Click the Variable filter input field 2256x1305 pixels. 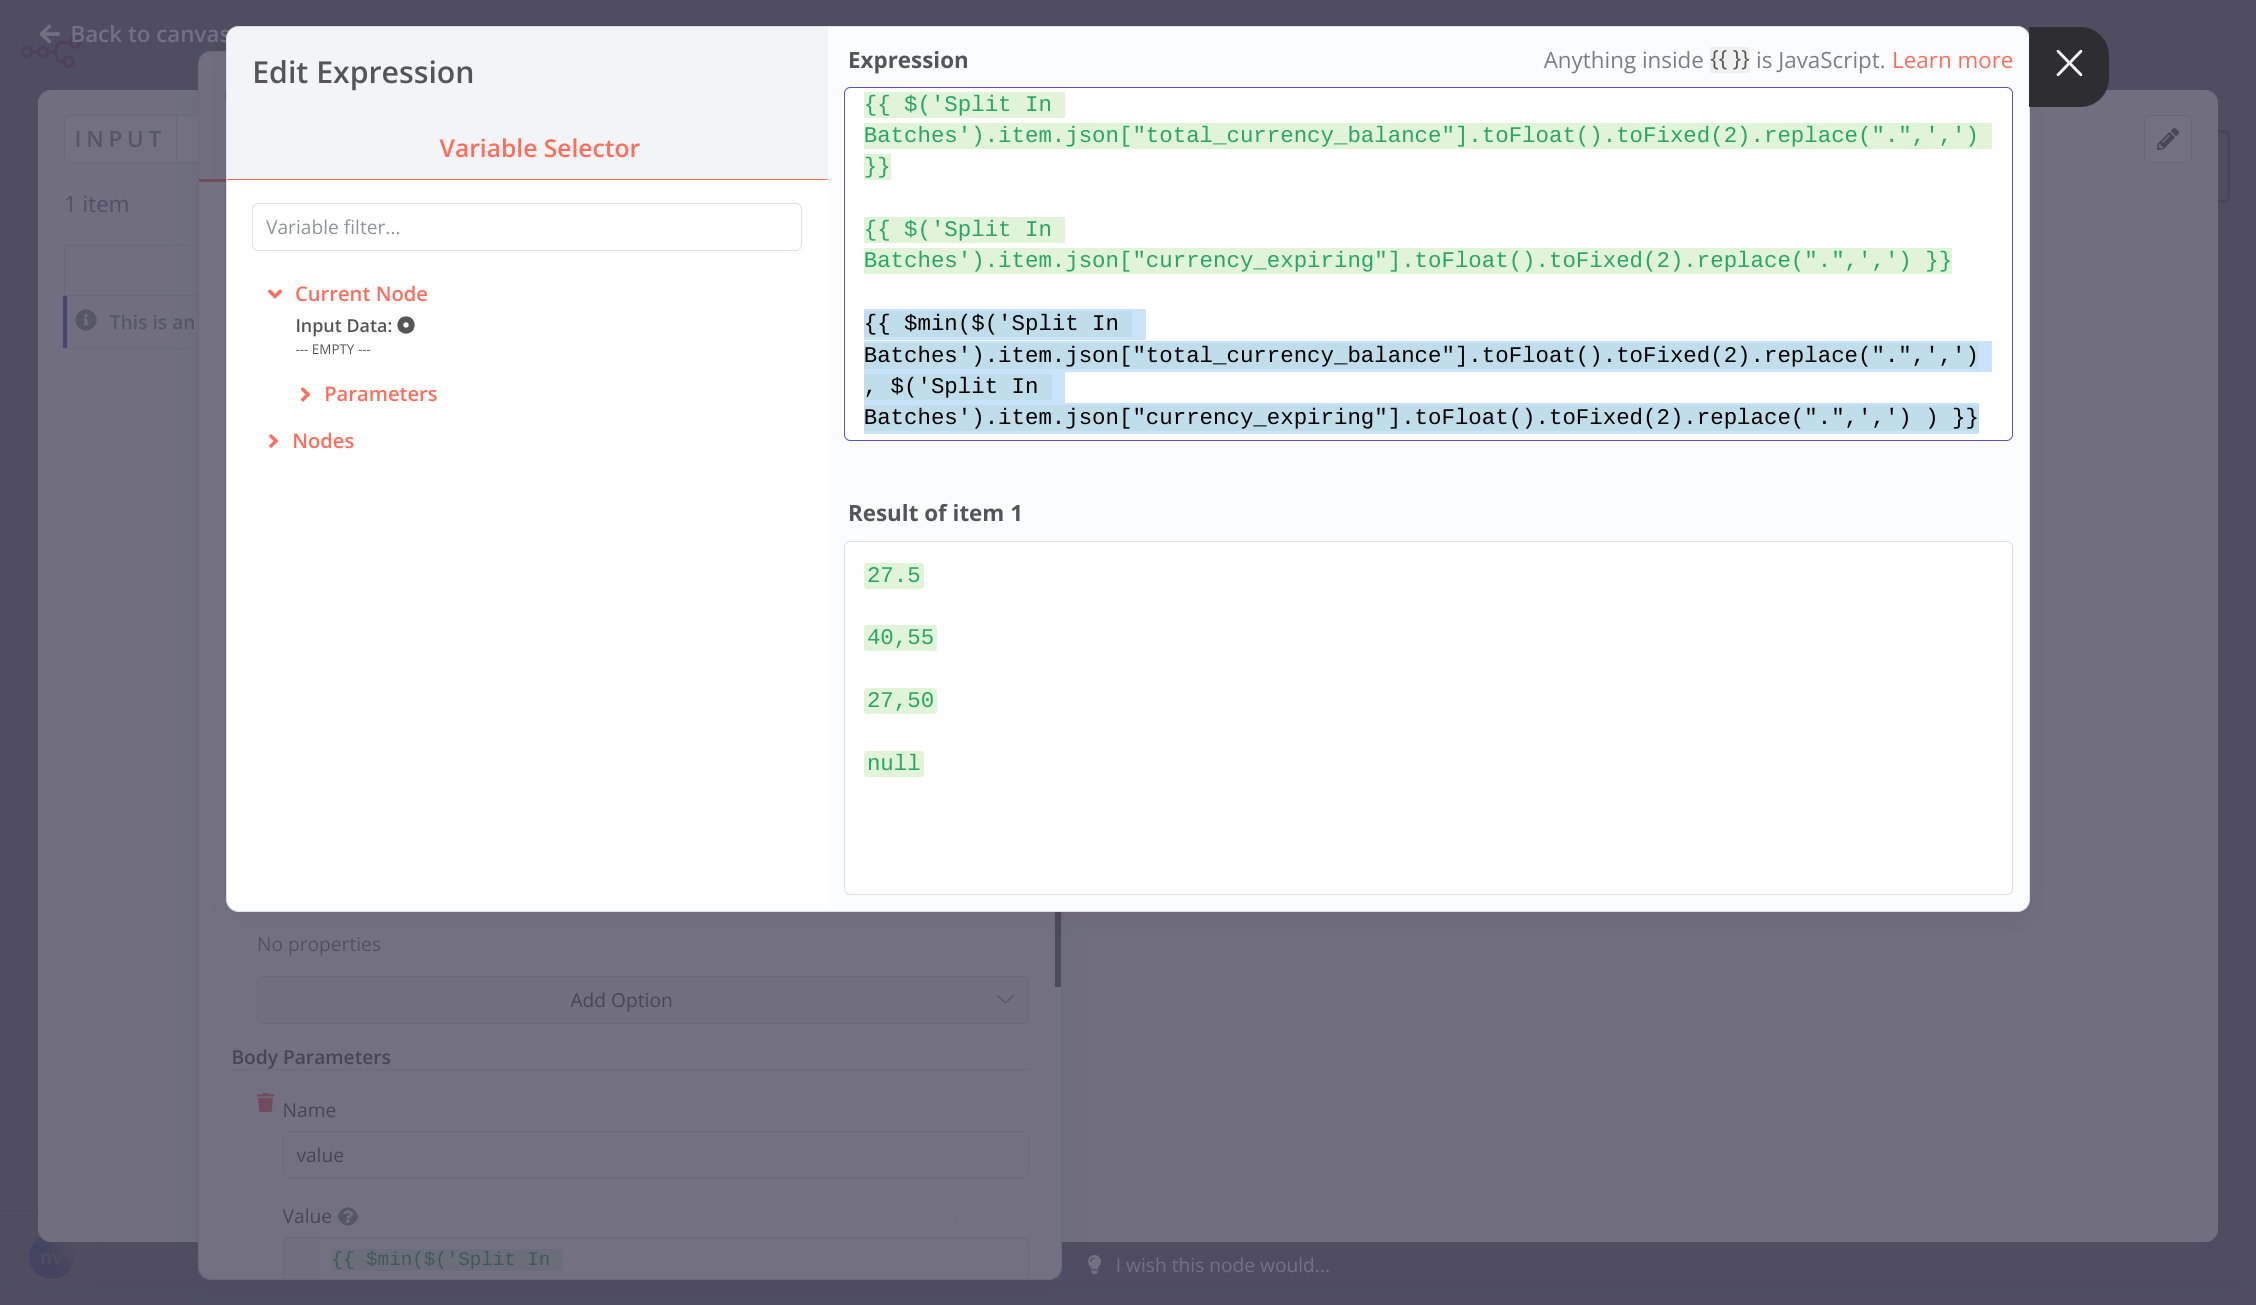click(526, 227)
